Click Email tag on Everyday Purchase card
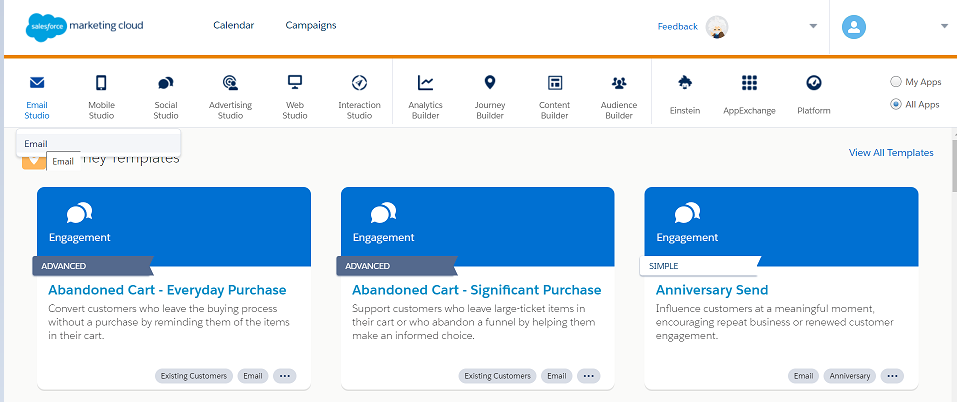Image resolution: width=957 pixels, height=402 pixels. point(253,376)
